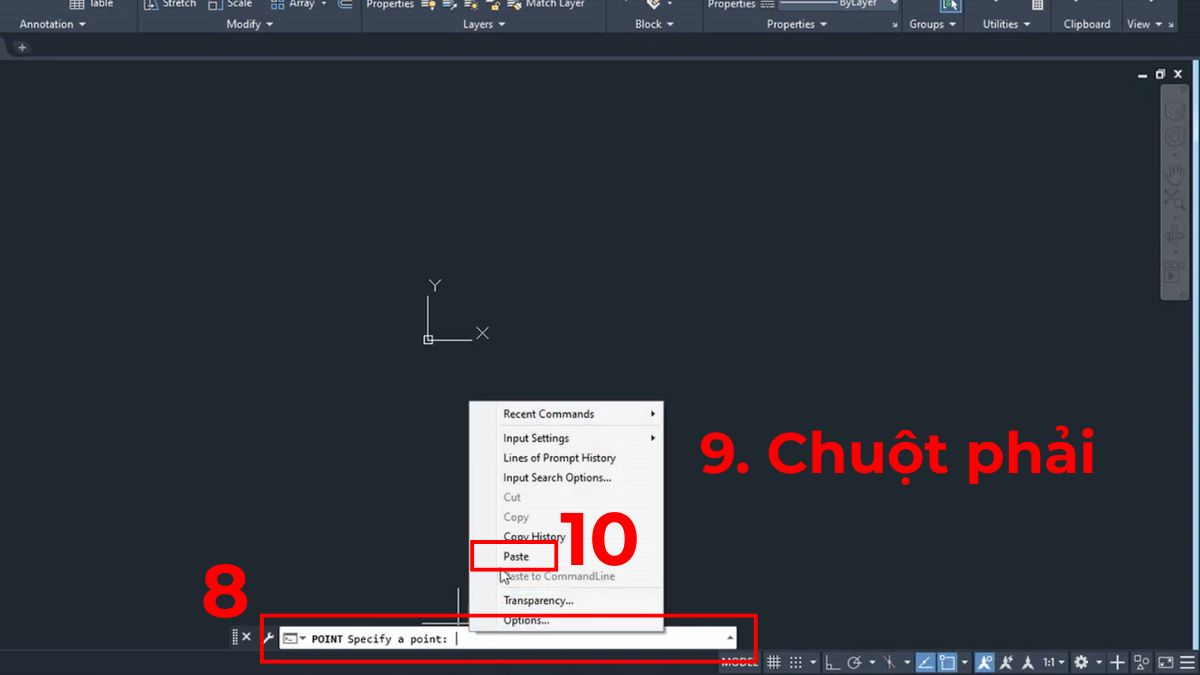
Task: Open the customization gear in status bar
Action: [1083, 662]
